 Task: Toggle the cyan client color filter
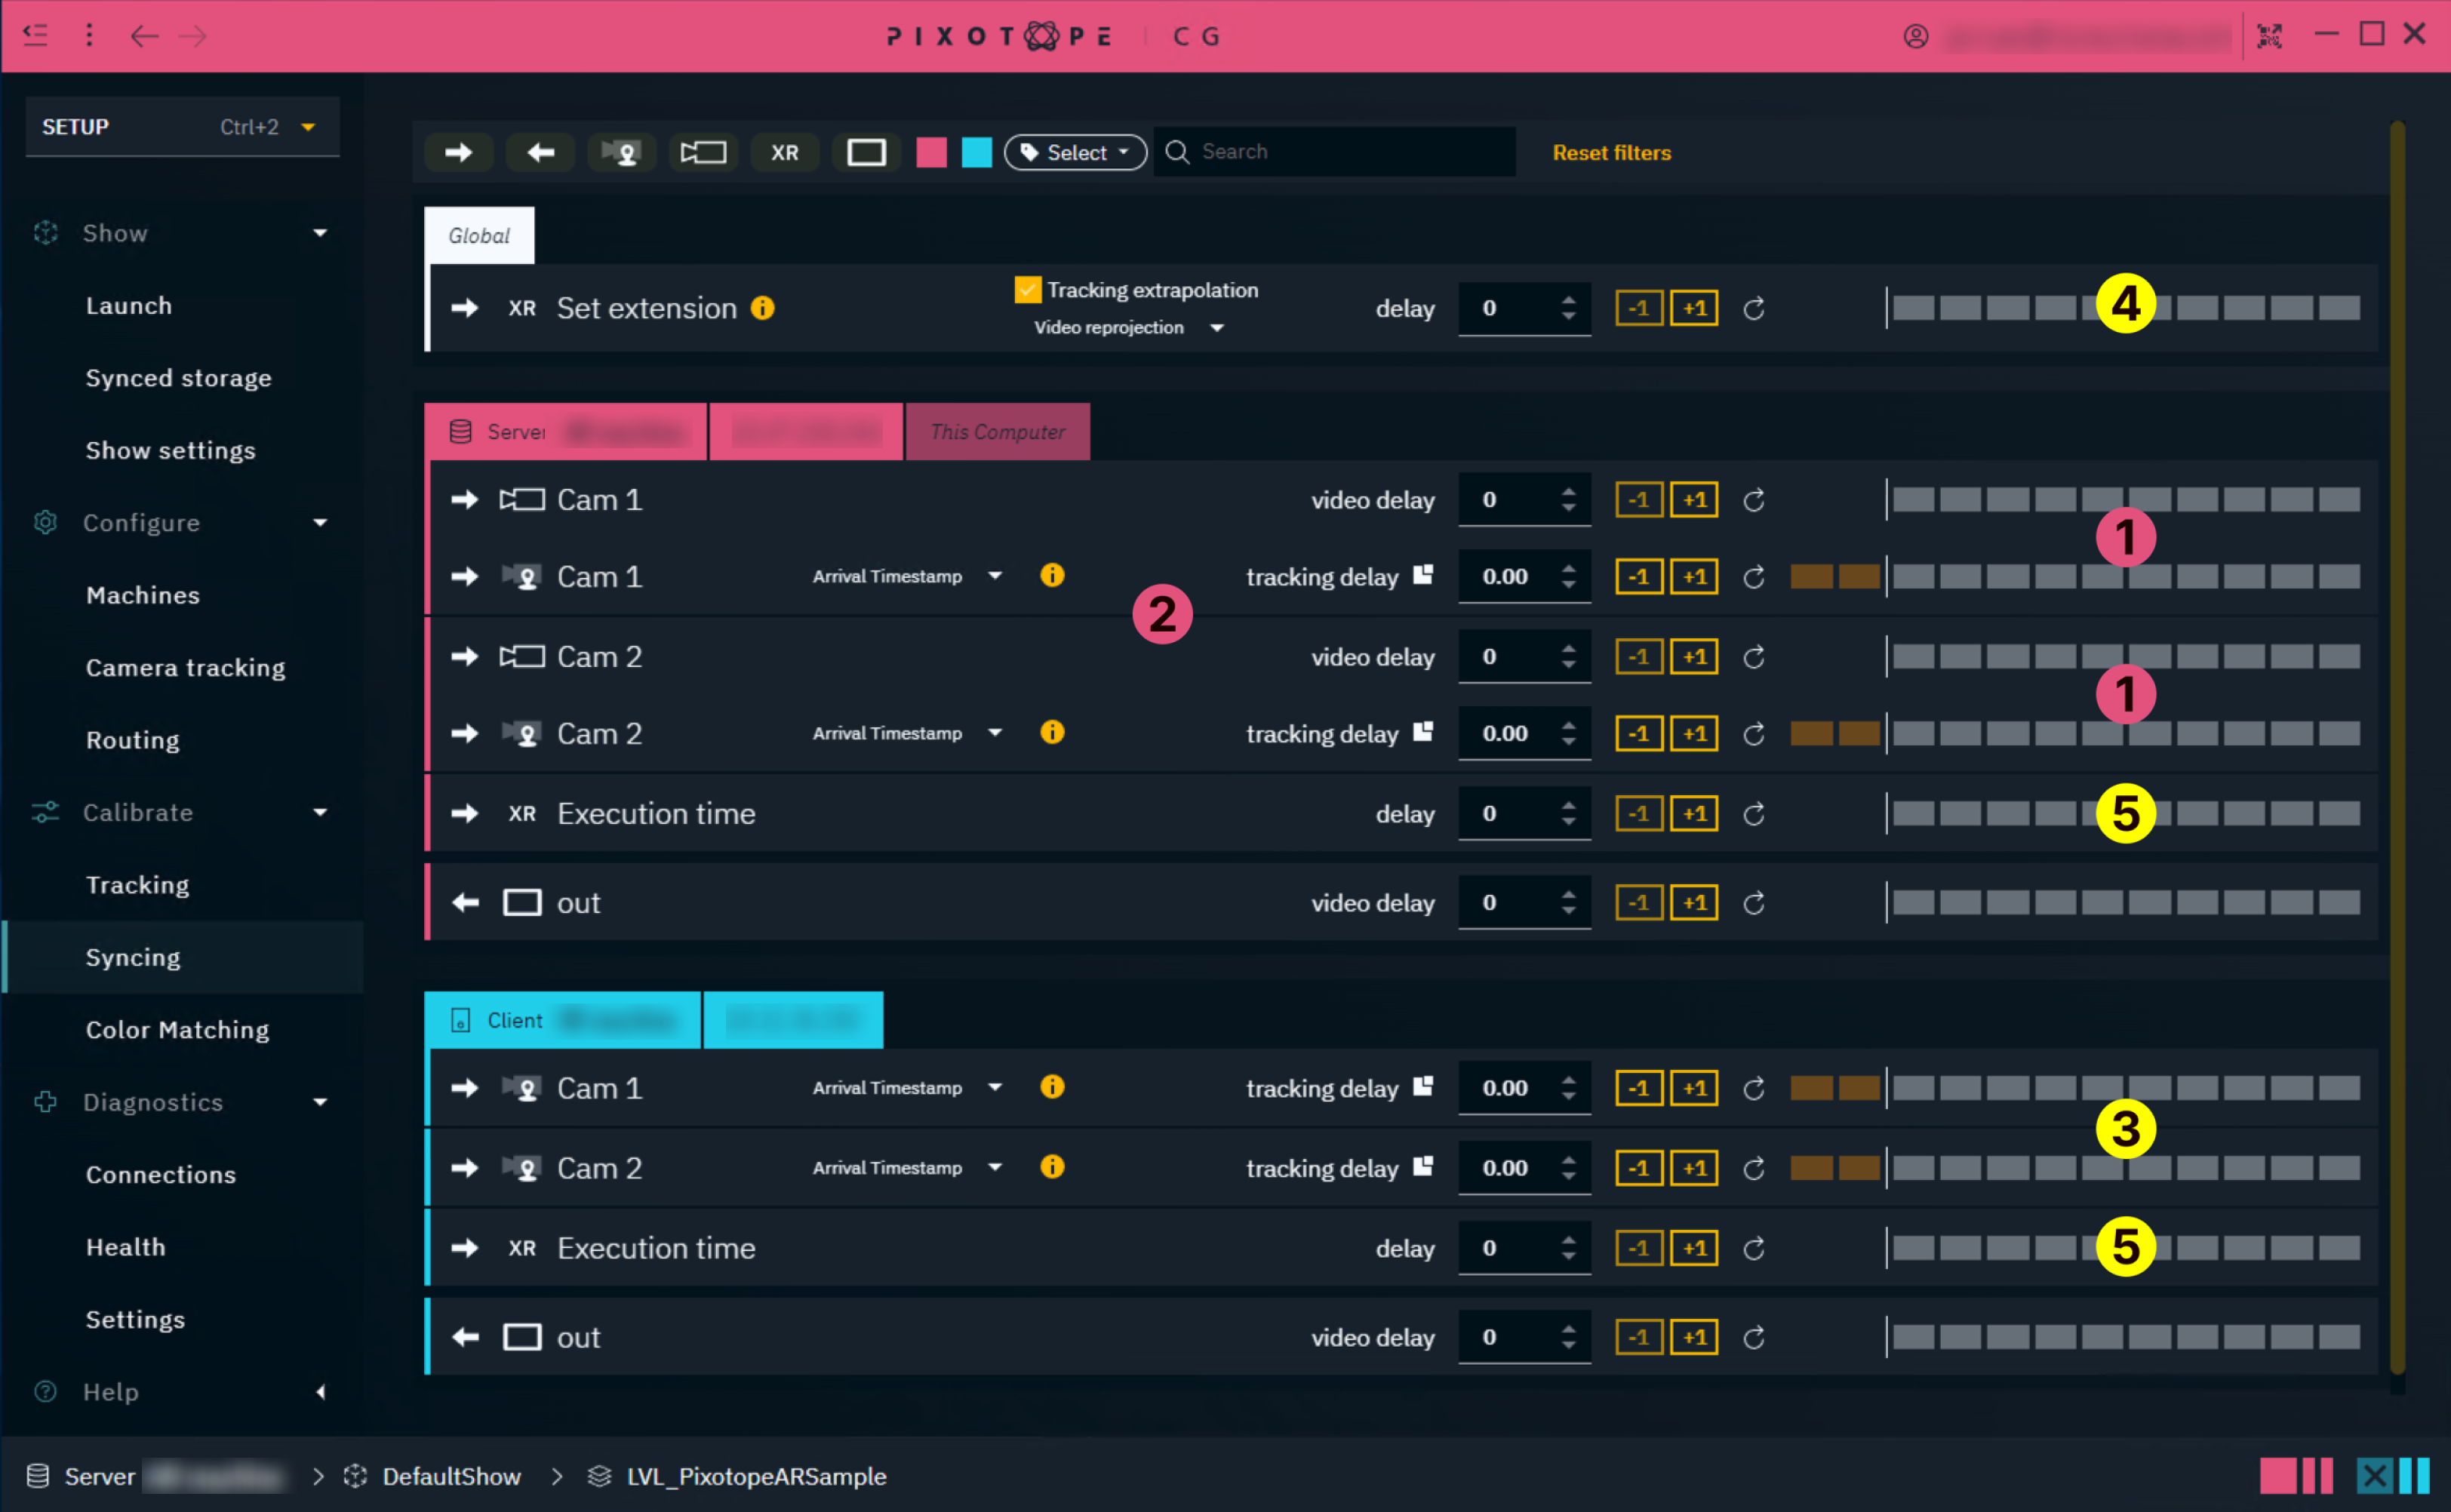[x=976, y=152]
